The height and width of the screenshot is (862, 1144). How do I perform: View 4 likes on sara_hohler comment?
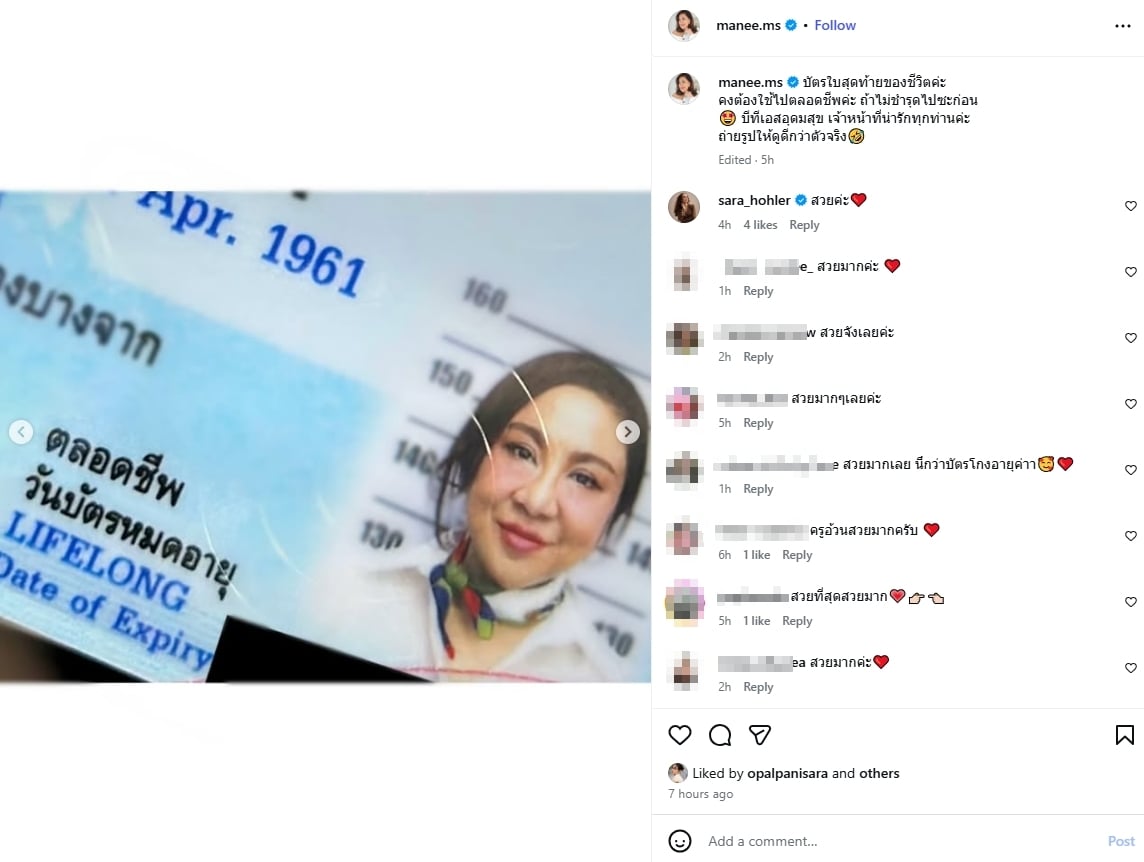[x=760, y=225]
